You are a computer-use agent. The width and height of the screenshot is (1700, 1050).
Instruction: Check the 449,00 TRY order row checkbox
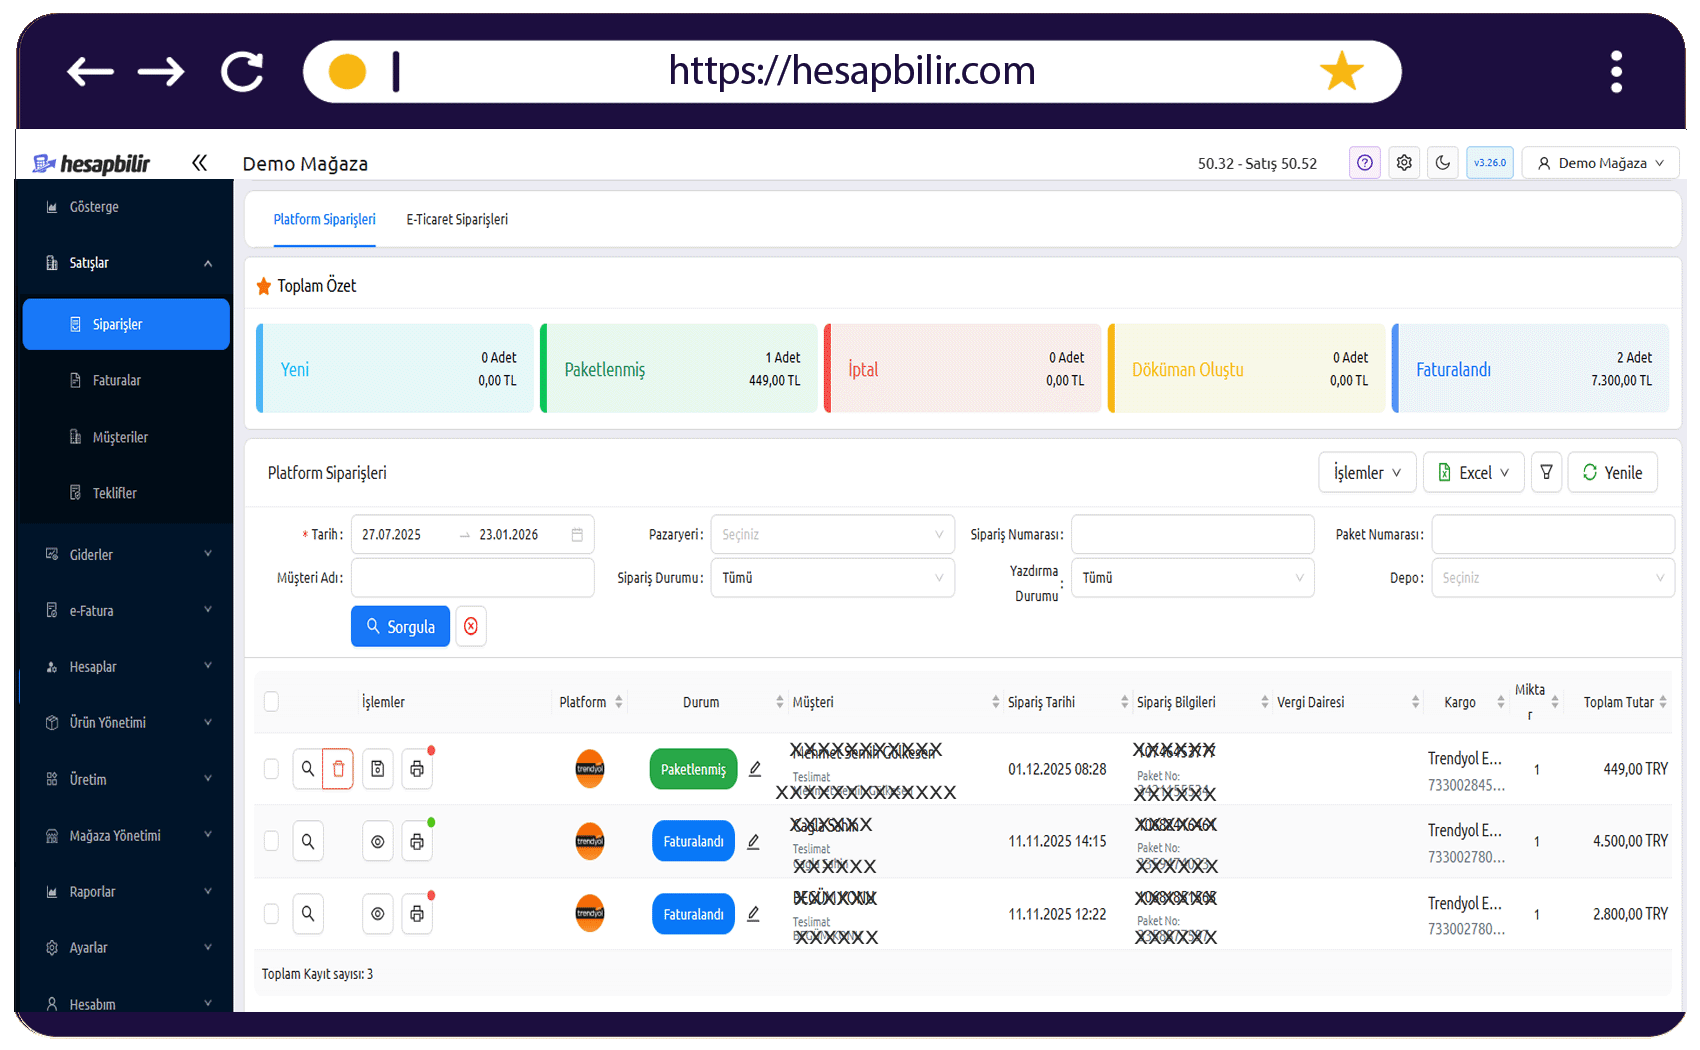pyautogui.click(x=271, y=769)
